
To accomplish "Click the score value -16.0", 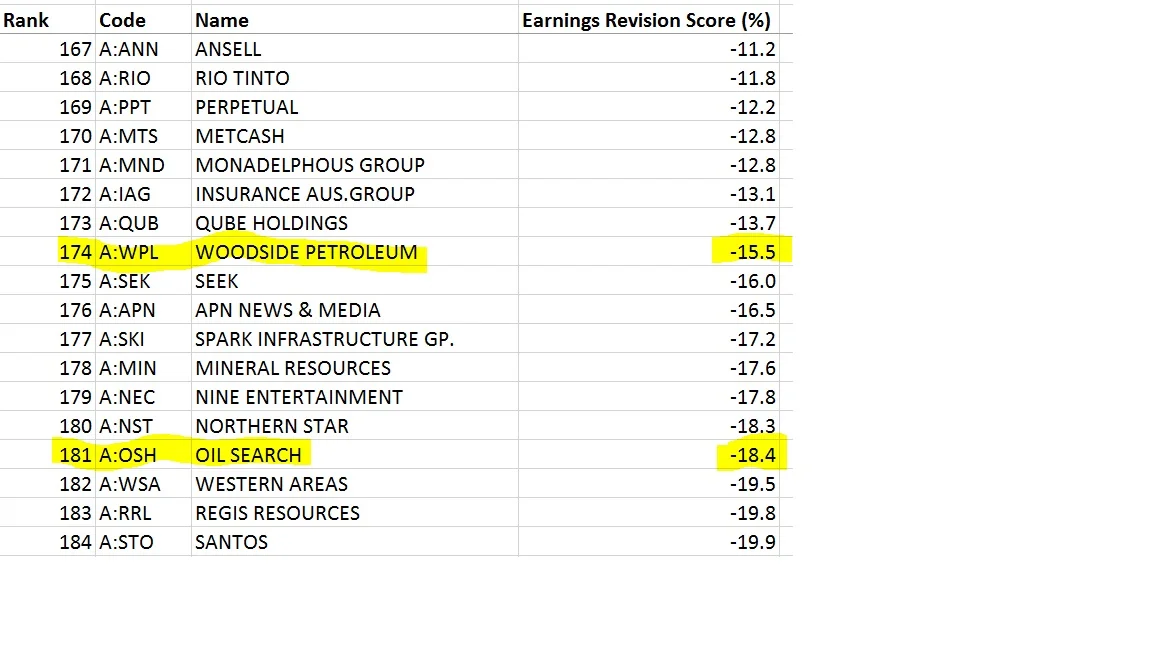I will pyautogui.click(x=752, y=281).
